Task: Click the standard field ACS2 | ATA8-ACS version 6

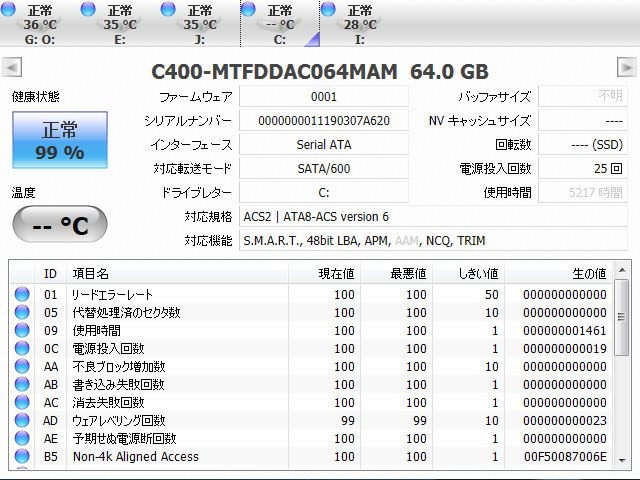Action: click(433, 216)
